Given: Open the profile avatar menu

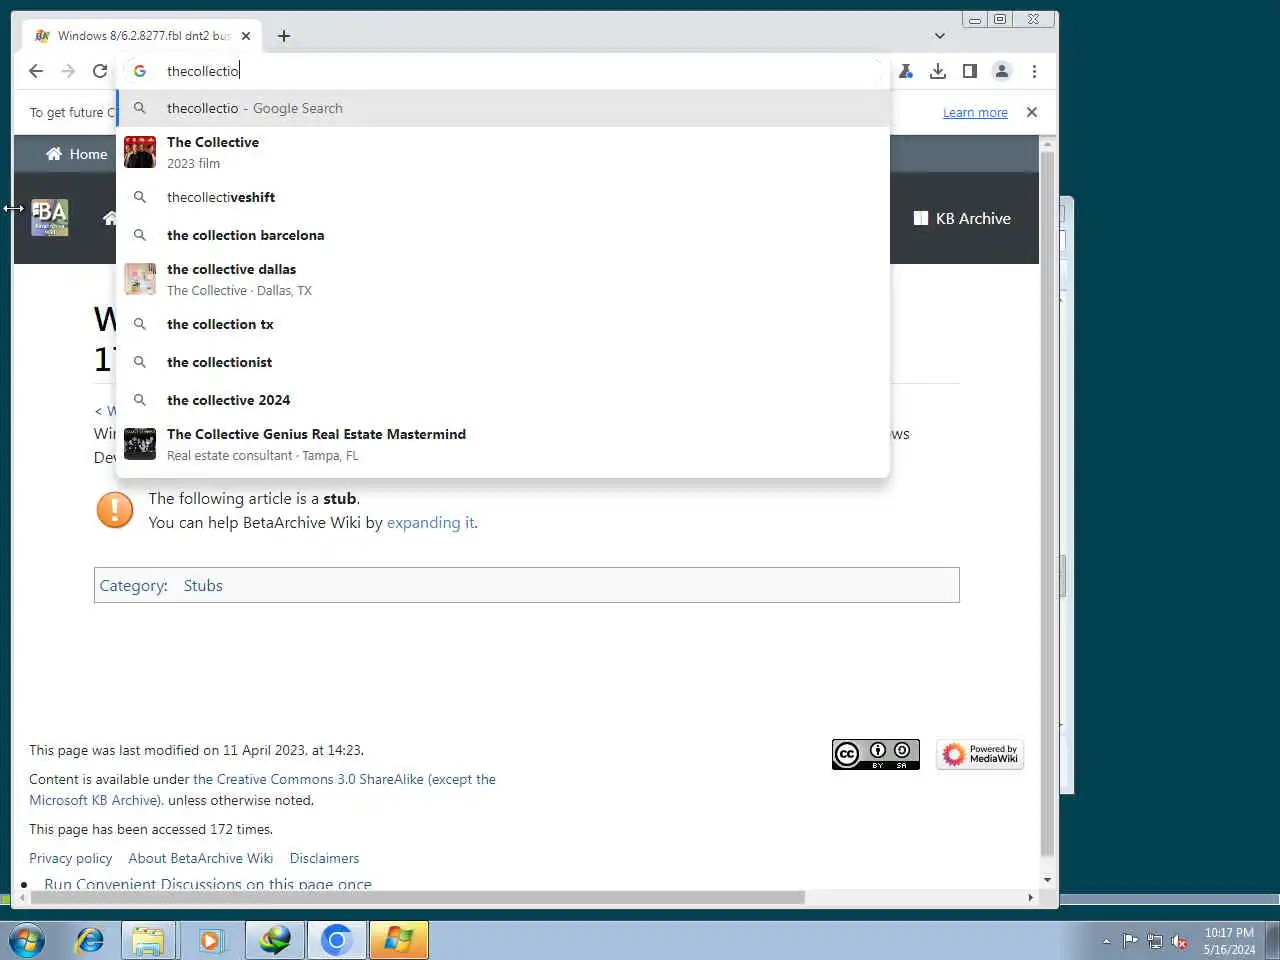Looking at the screenshot, I should click(x=1002, y=71).
